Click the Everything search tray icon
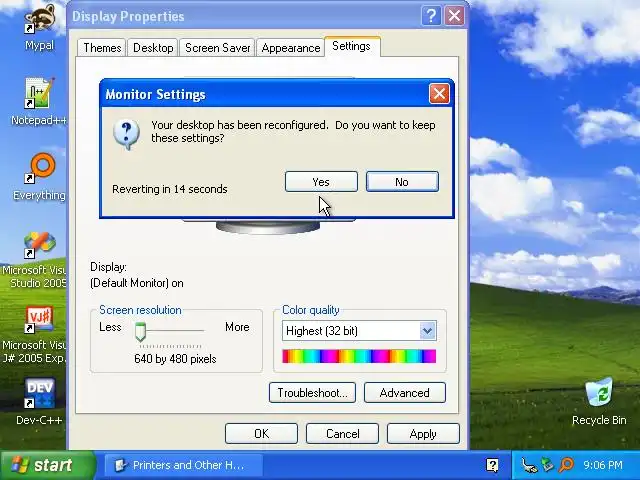The height and width of the screenshot is (480, 640). [x=567, y=465]
